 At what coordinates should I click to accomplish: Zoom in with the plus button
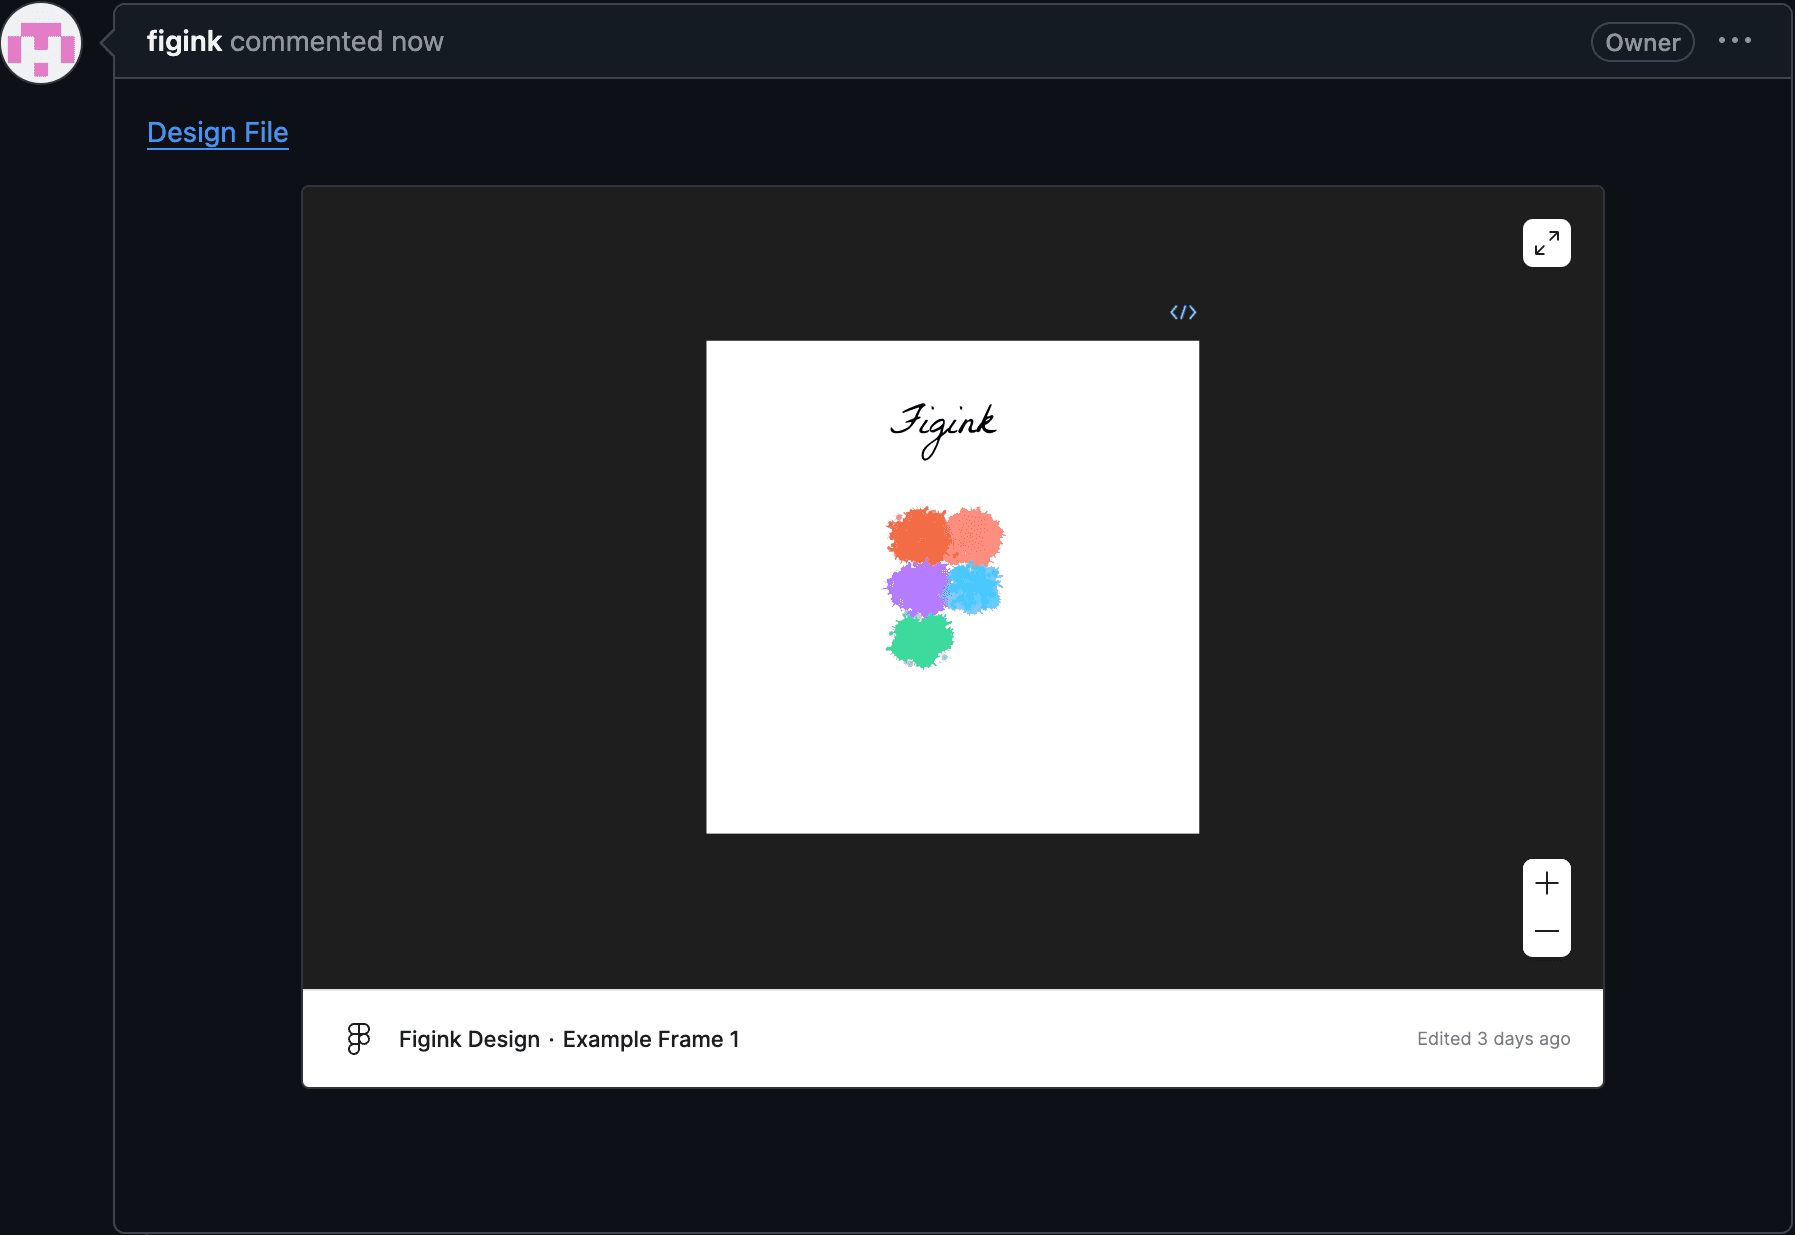(x=1546, y=883)
